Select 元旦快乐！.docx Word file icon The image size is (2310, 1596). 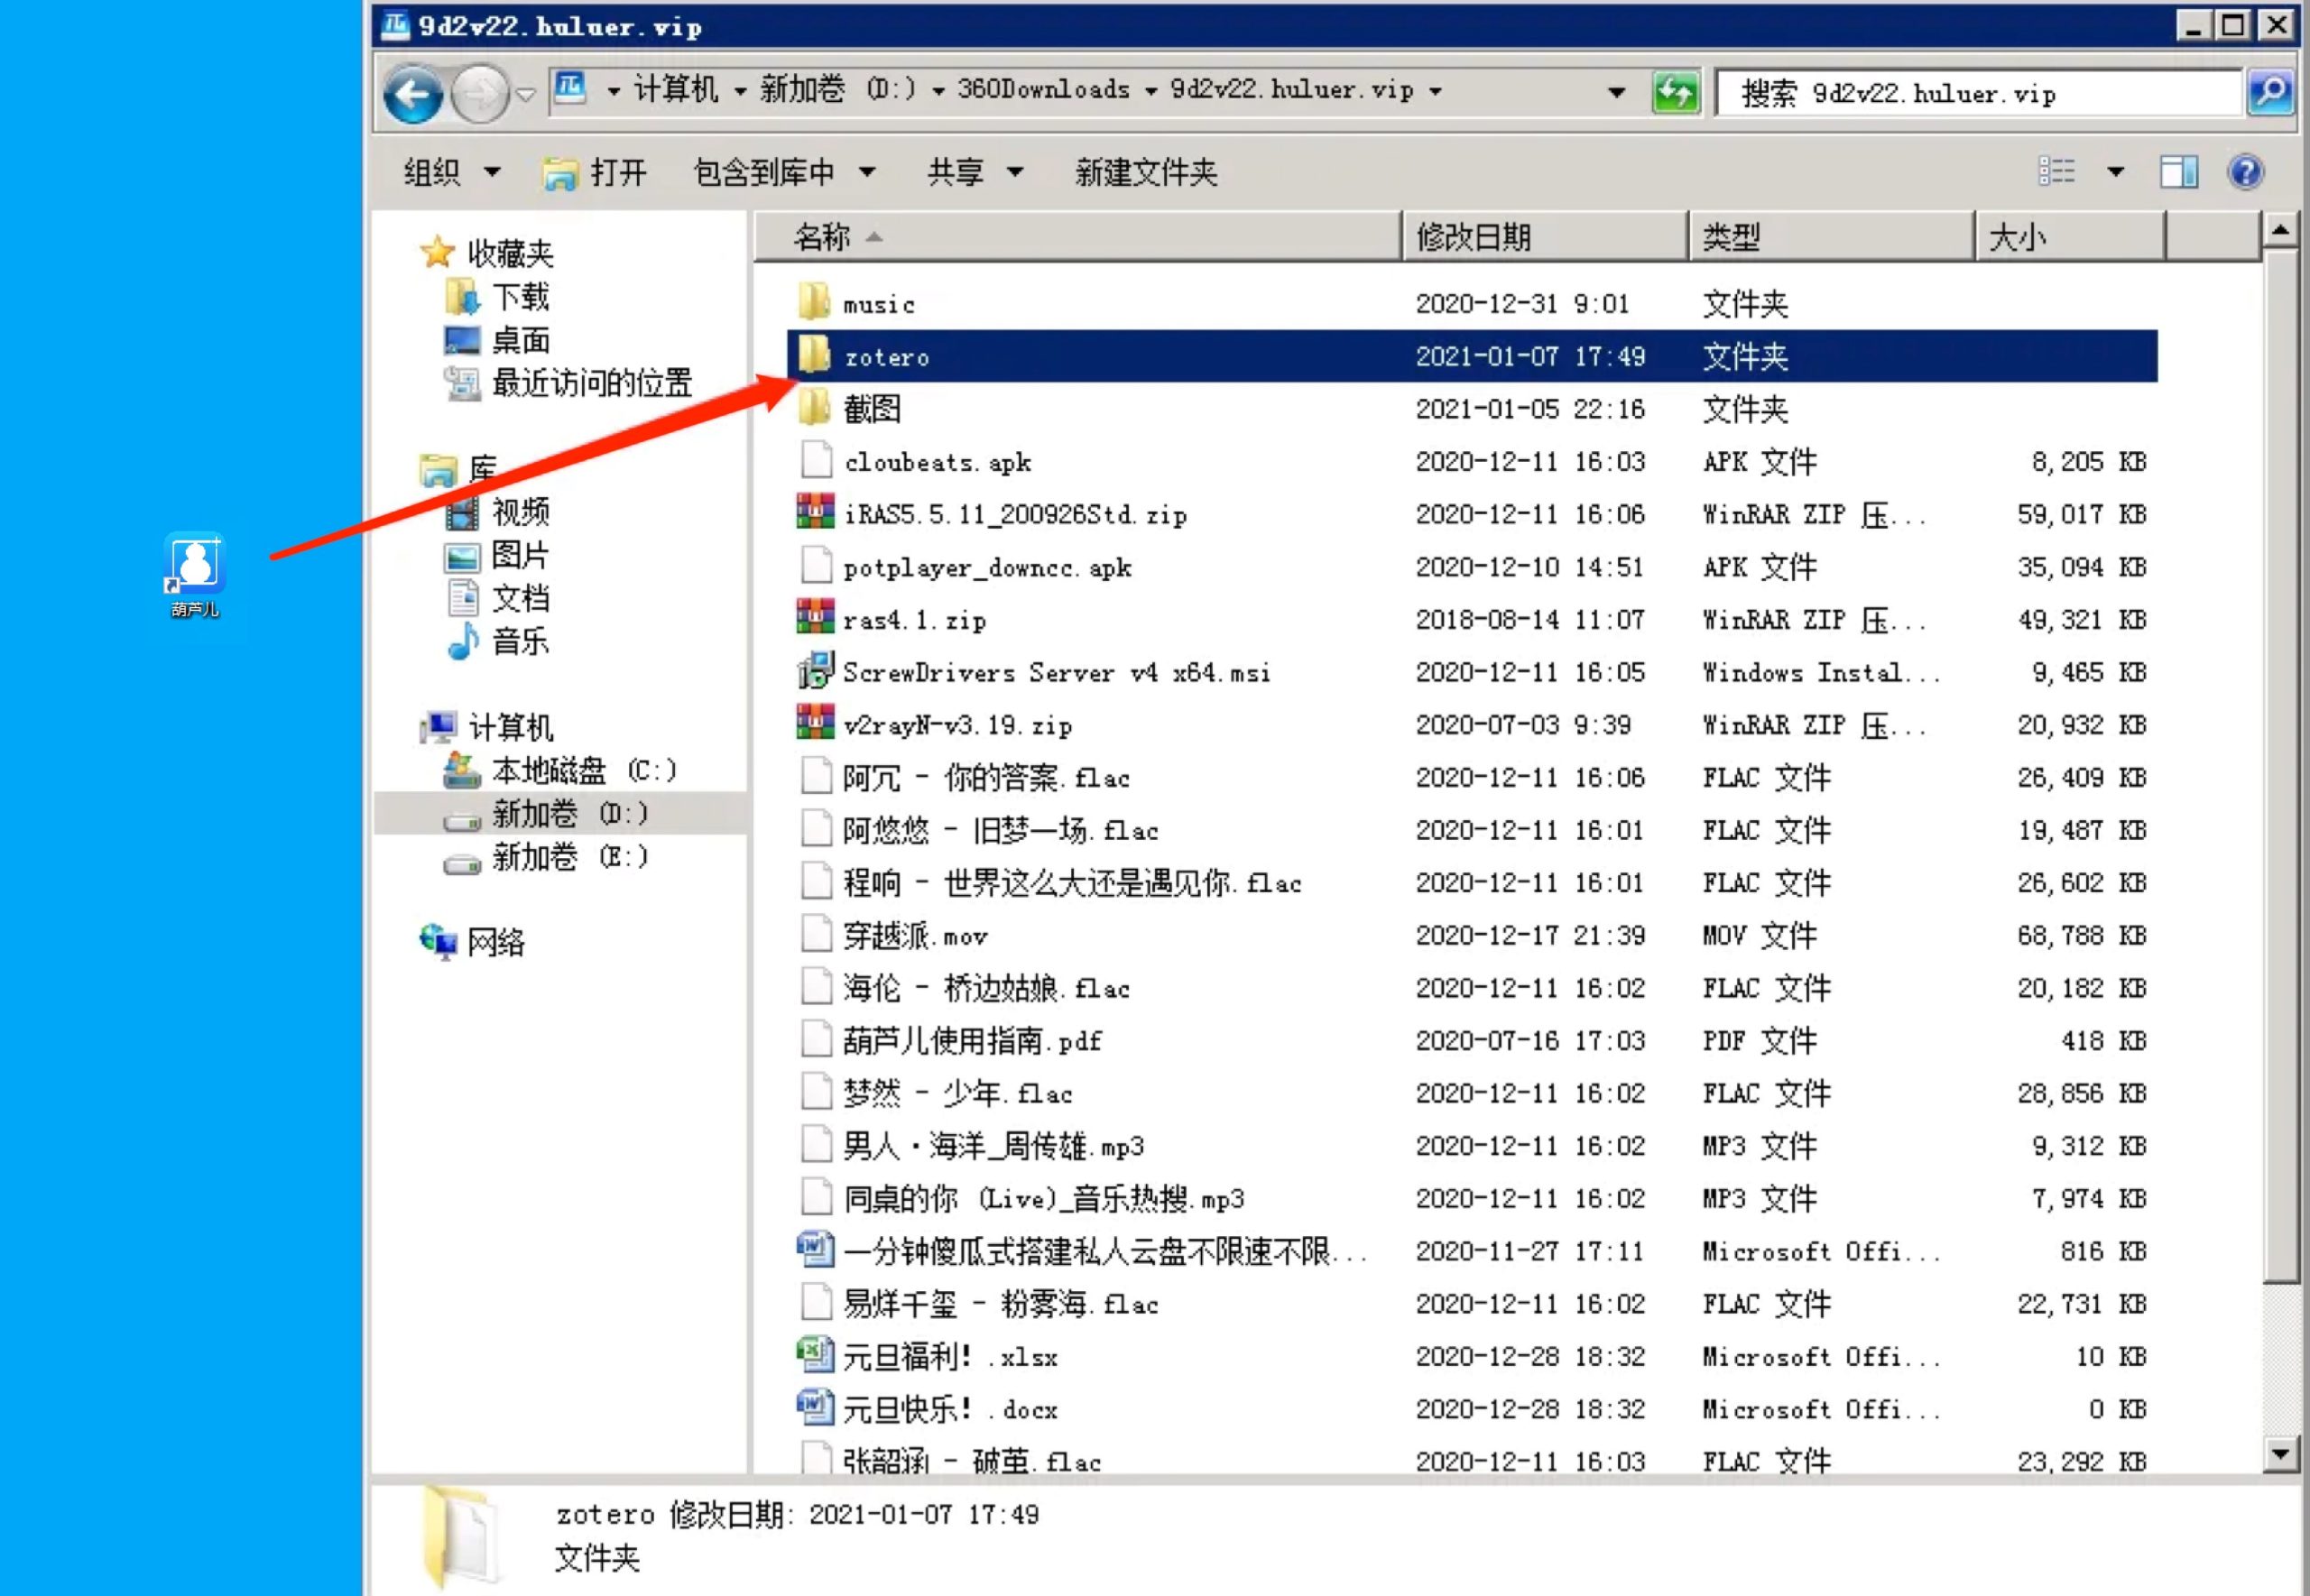pyautogui.click(x=815, y=1407)
